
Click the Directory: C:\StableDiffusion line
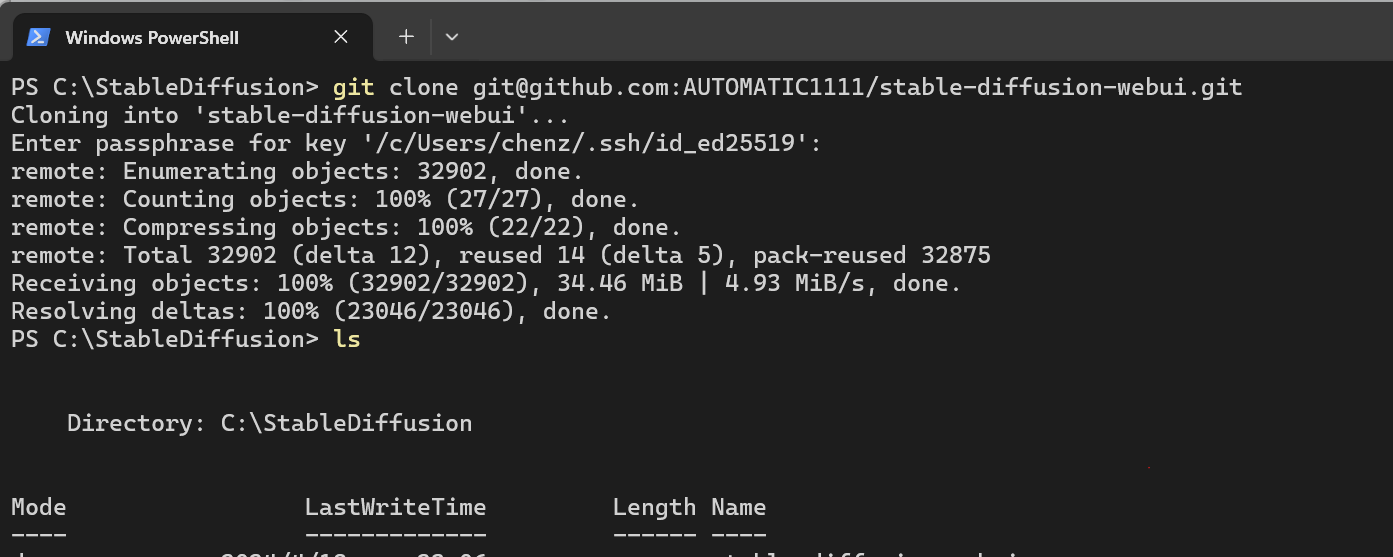click(270, 423)
